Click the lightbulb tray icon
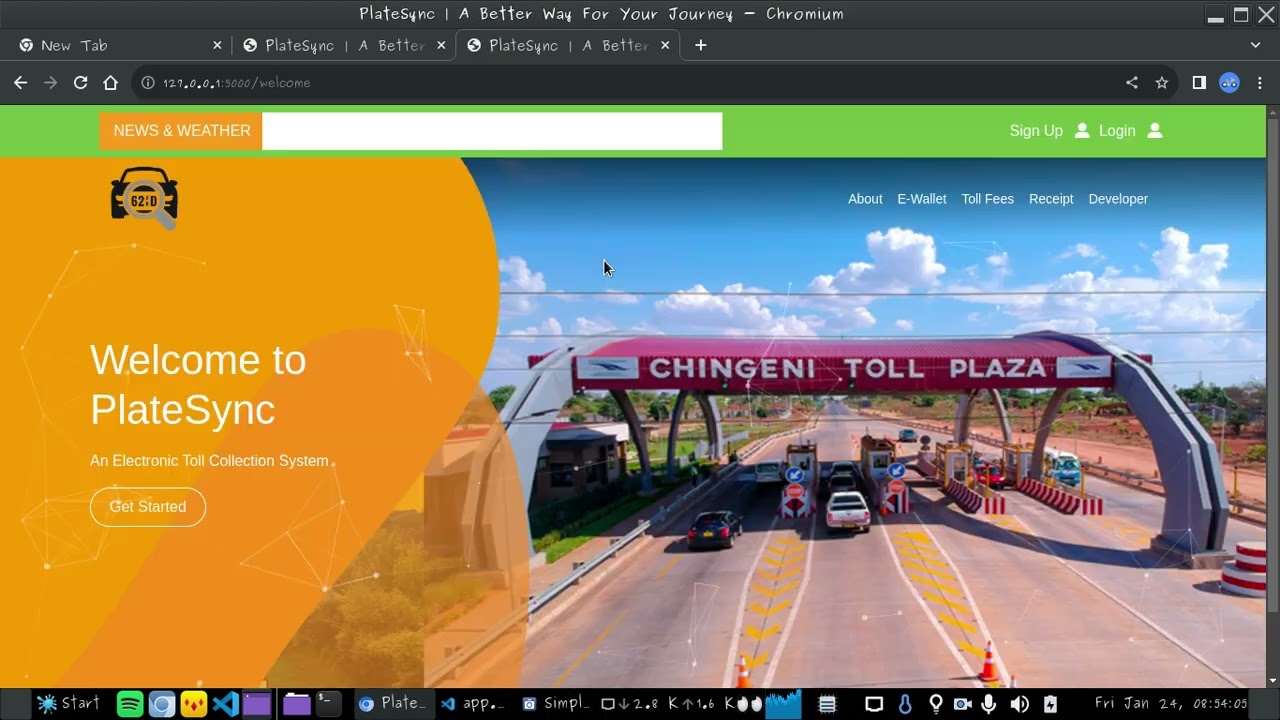The height and width of the screenshot is (720, 1280). pyautogui.click(x=936, y=704)
